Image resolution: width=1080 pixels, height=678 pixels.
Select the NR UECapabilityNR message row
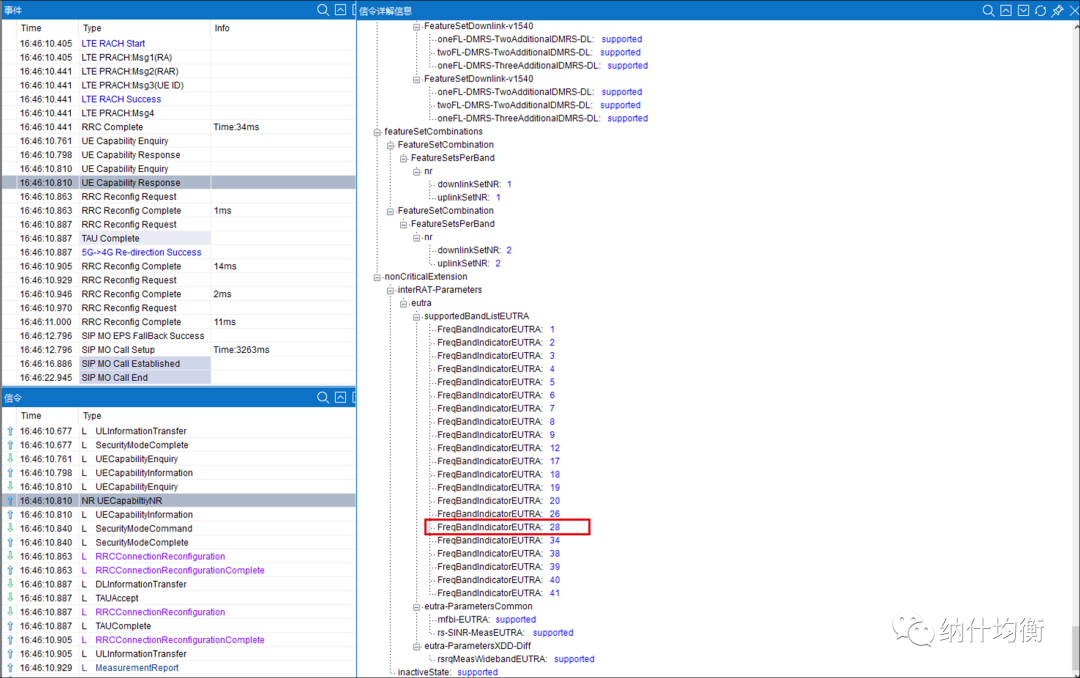coord(178,500)
